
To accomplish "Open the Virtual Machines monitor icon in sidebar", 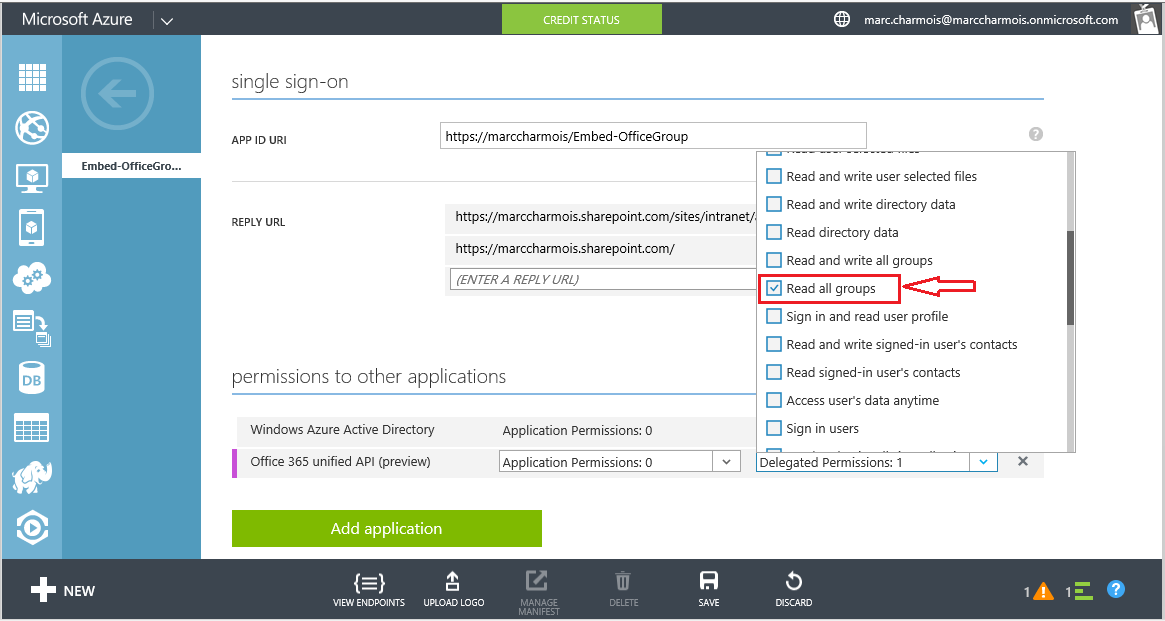I will pos(32,178).
